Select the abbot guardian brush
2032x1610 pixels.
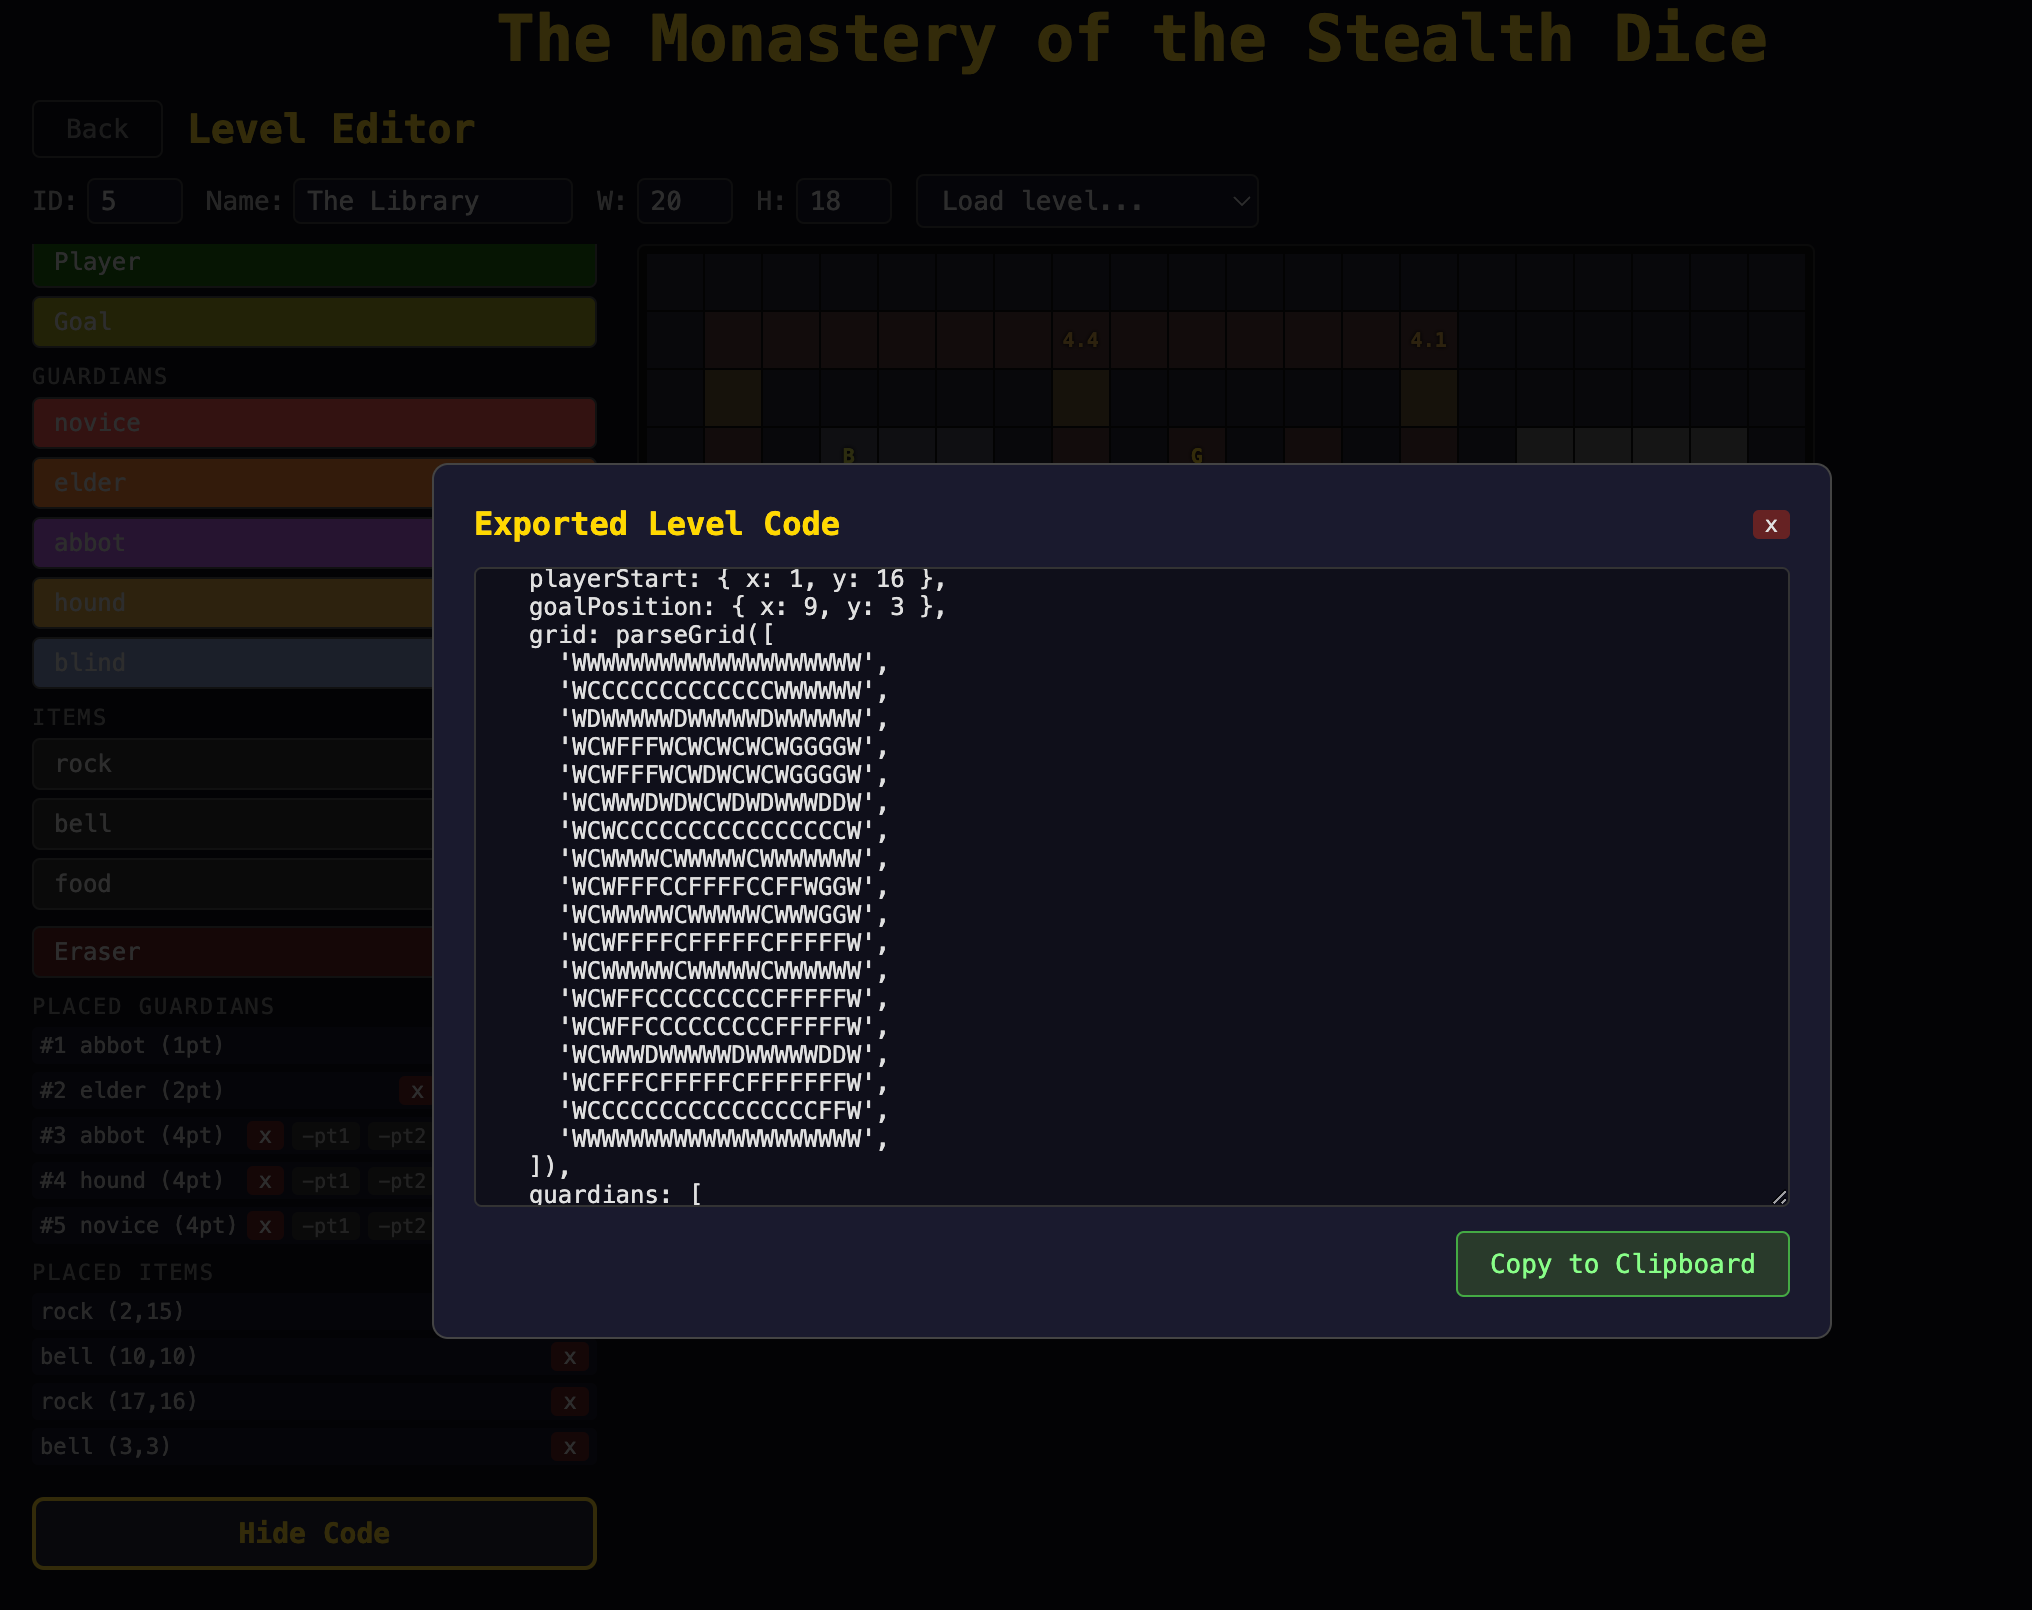[233, 543]
